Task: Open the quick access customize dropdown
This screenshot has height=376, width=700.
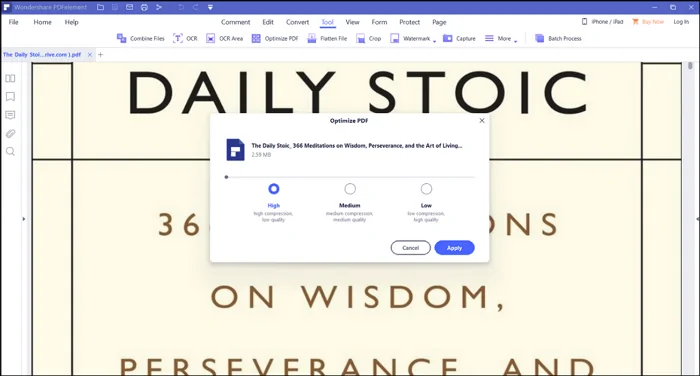Action: click(210, 7)
